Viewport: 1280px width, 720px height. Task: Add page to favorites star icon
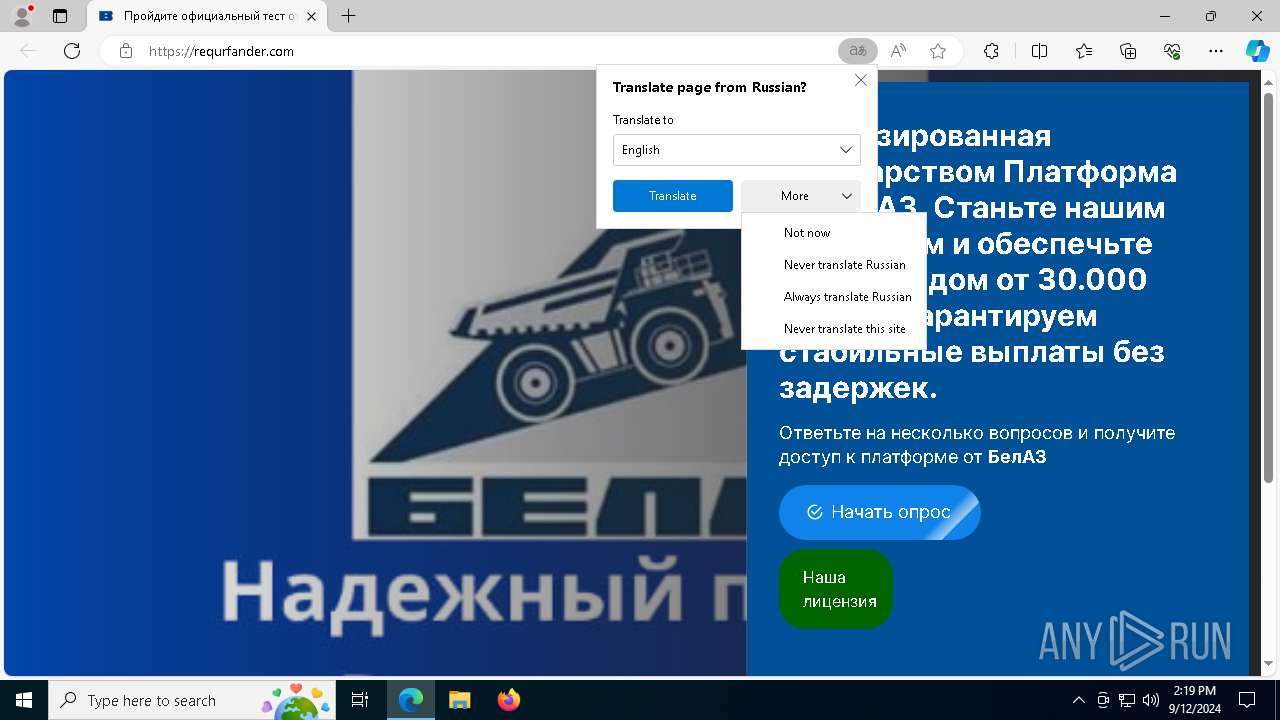[938, 51]
